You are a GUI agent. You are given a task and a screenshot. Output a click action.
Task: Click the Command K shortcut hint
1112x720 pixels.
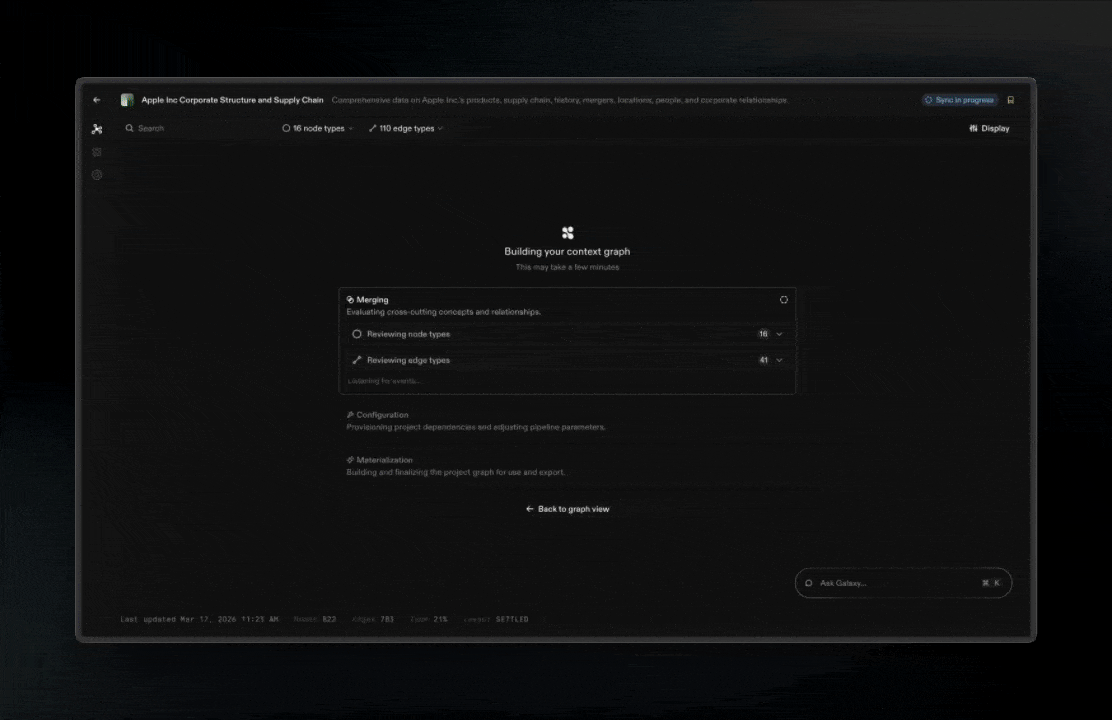coord(991,583)
